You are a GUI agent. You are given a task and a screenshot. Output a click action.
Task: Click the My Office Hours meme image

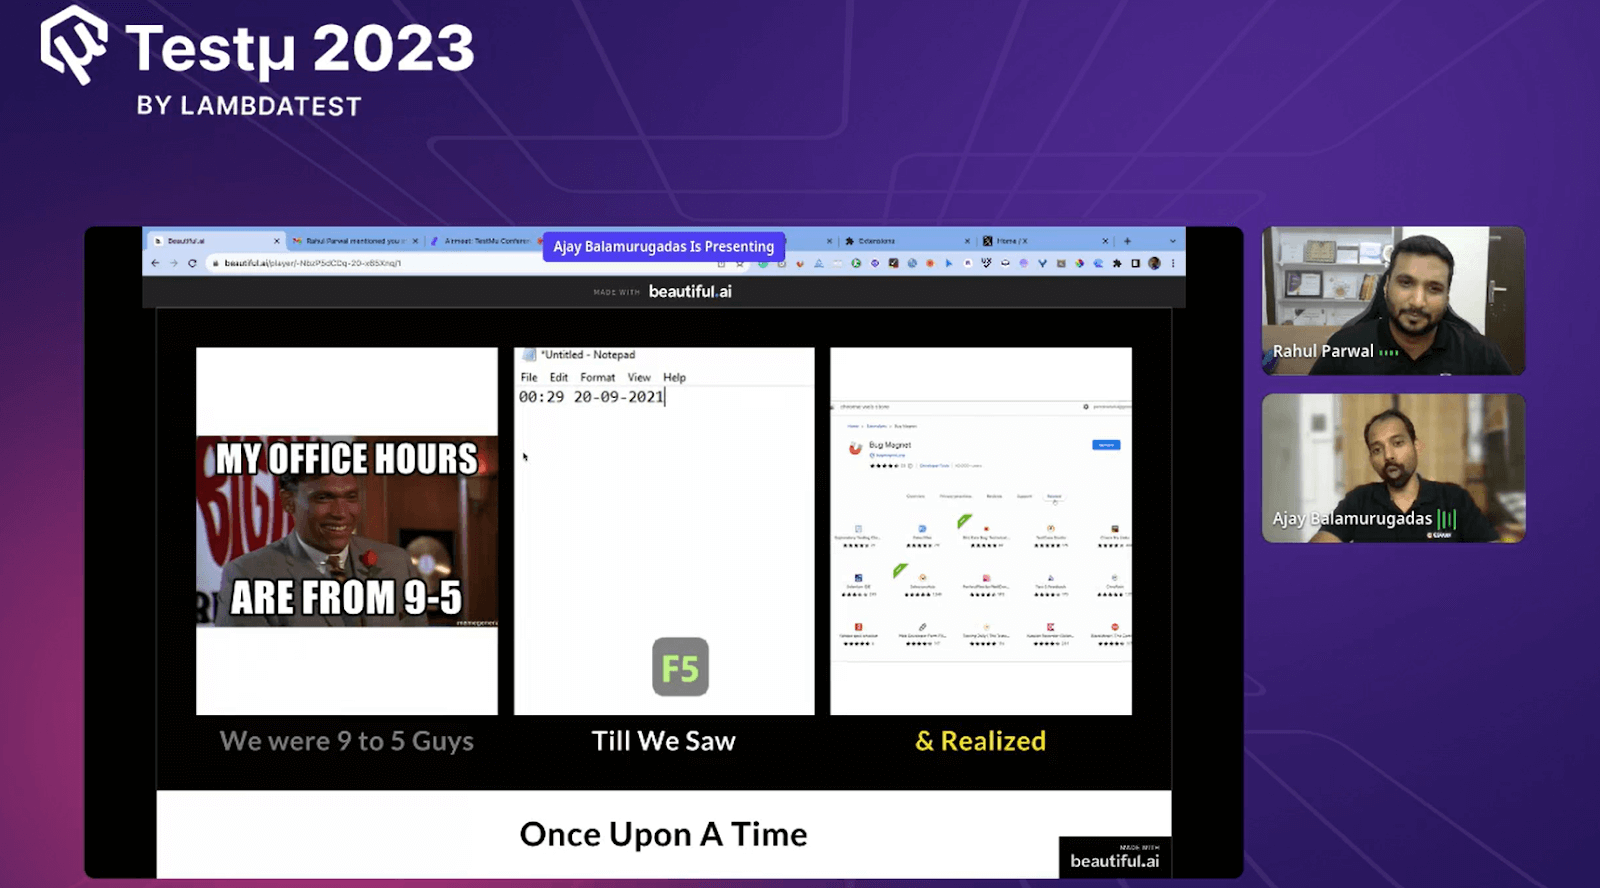pyautogui.click(x=347, y=531)
